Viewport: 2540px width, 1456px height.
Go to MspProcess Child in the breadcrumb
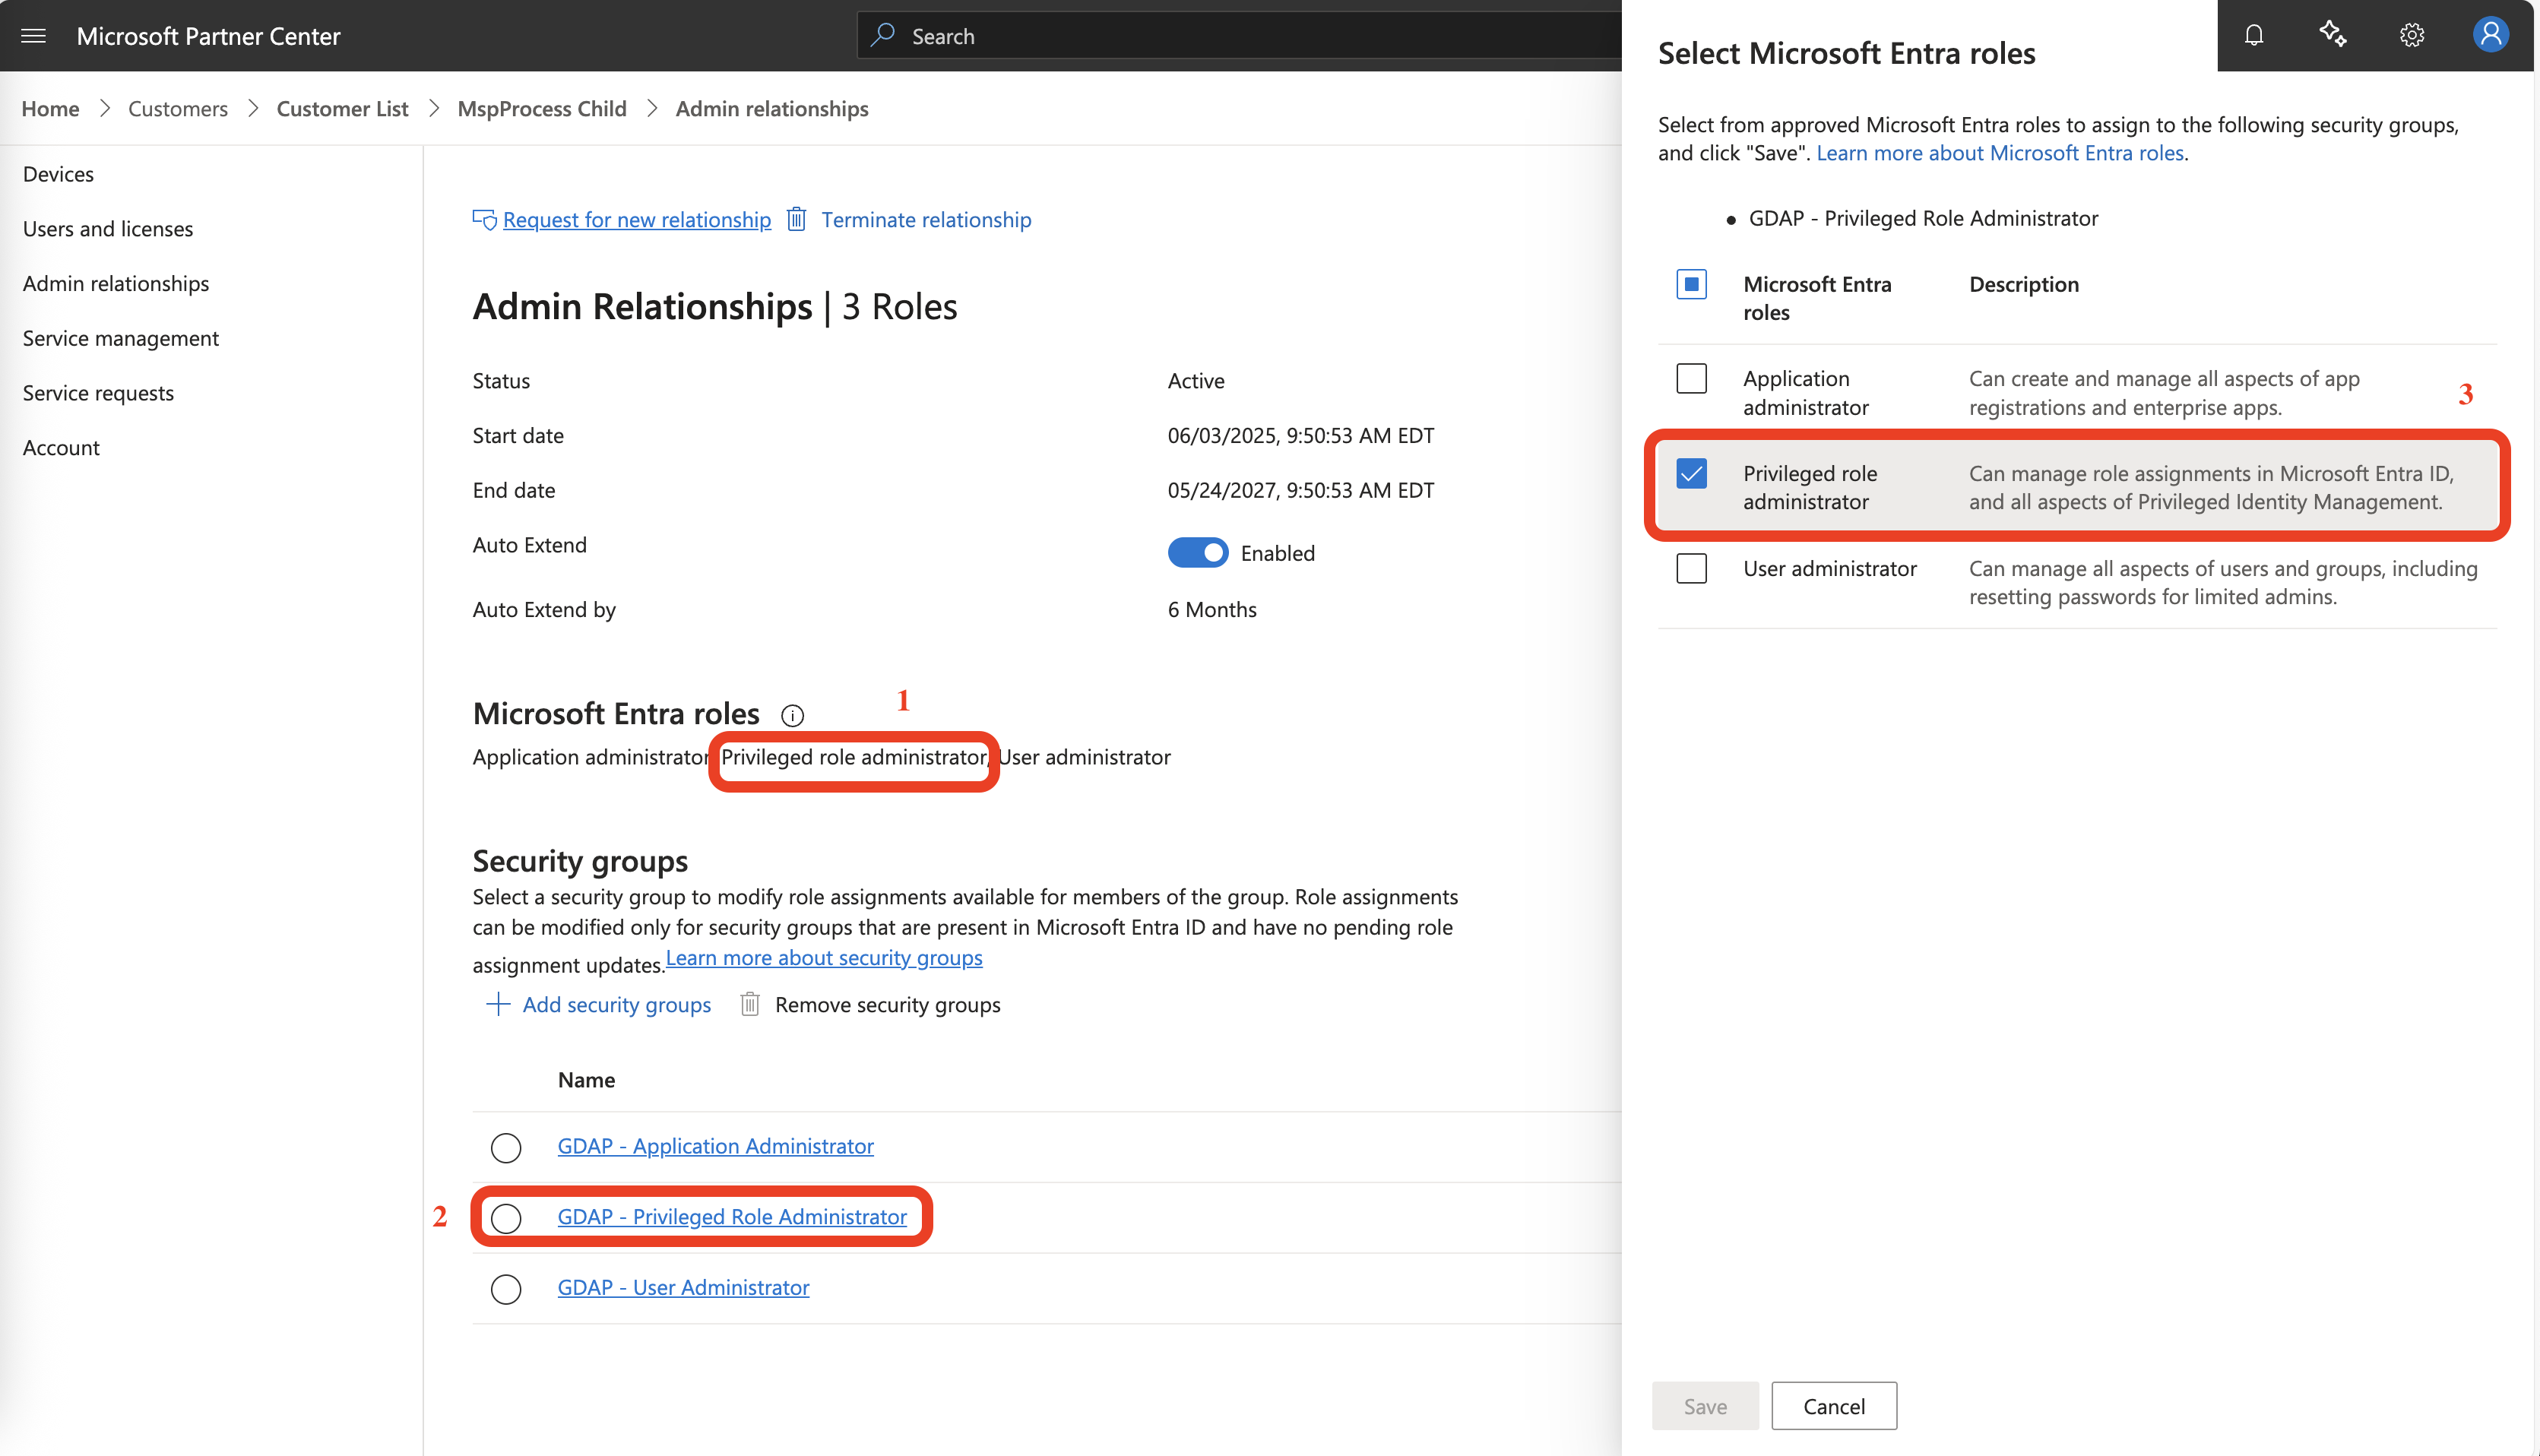pyautogui.click(x=542, y=108)
